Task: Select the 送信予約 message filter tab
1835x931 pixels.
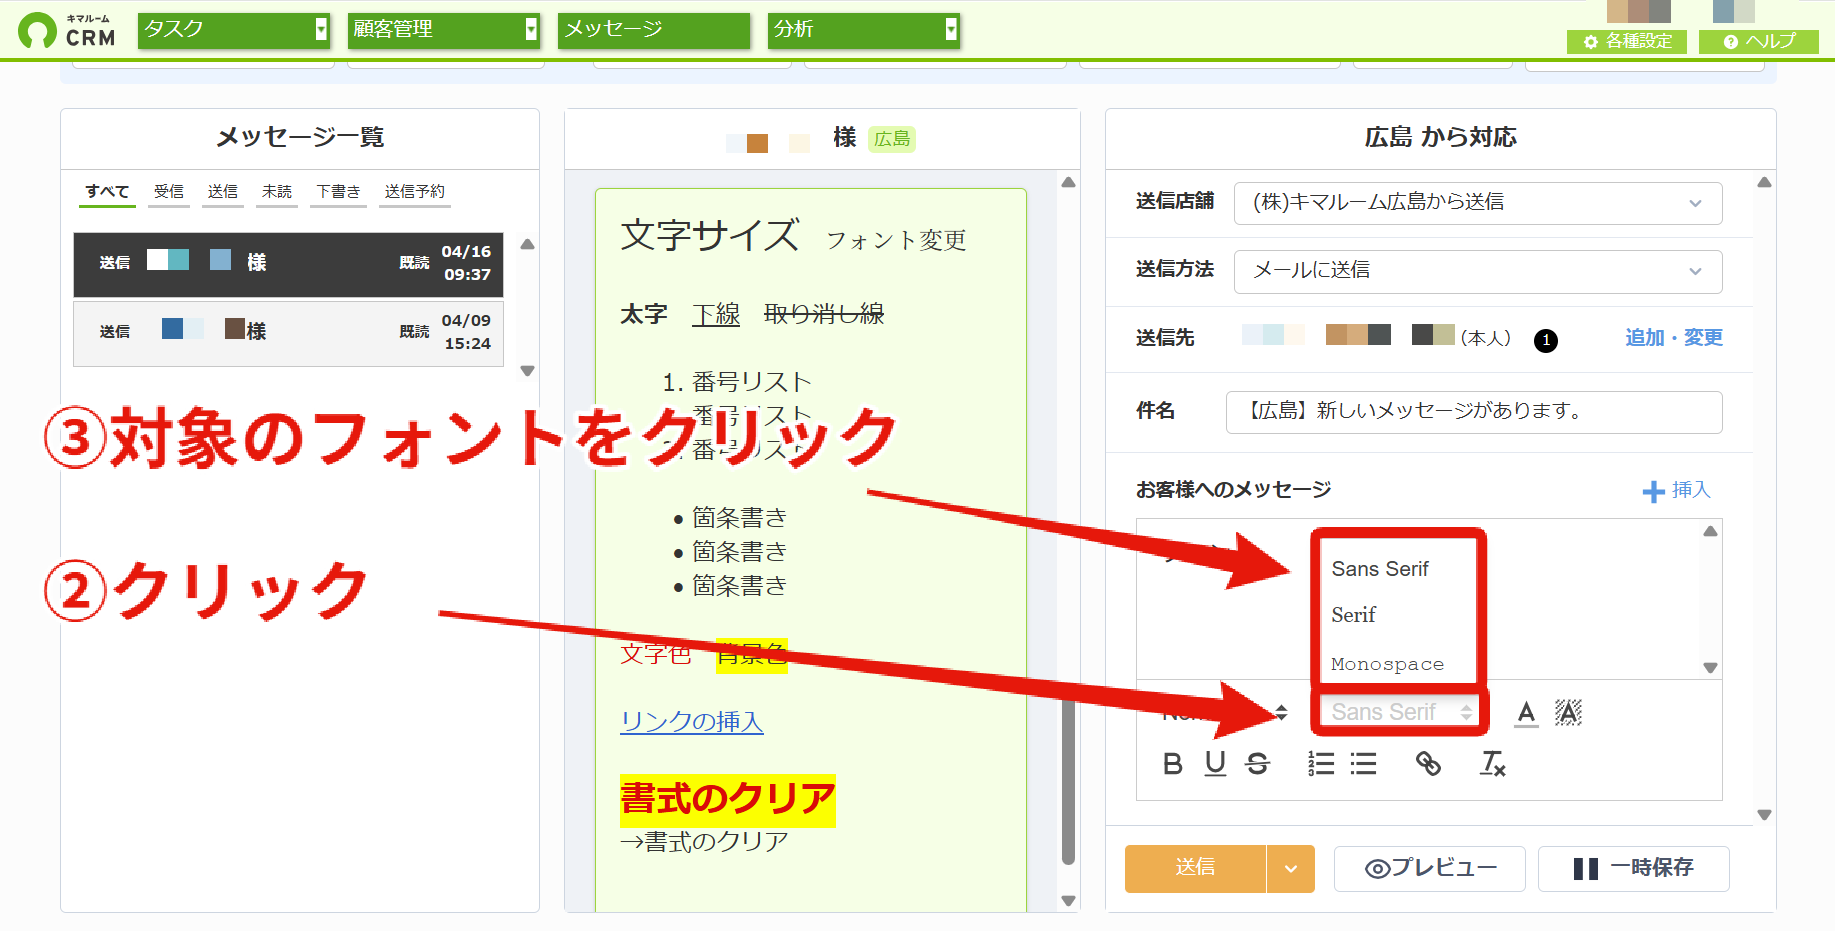Action: pos(415,192)
